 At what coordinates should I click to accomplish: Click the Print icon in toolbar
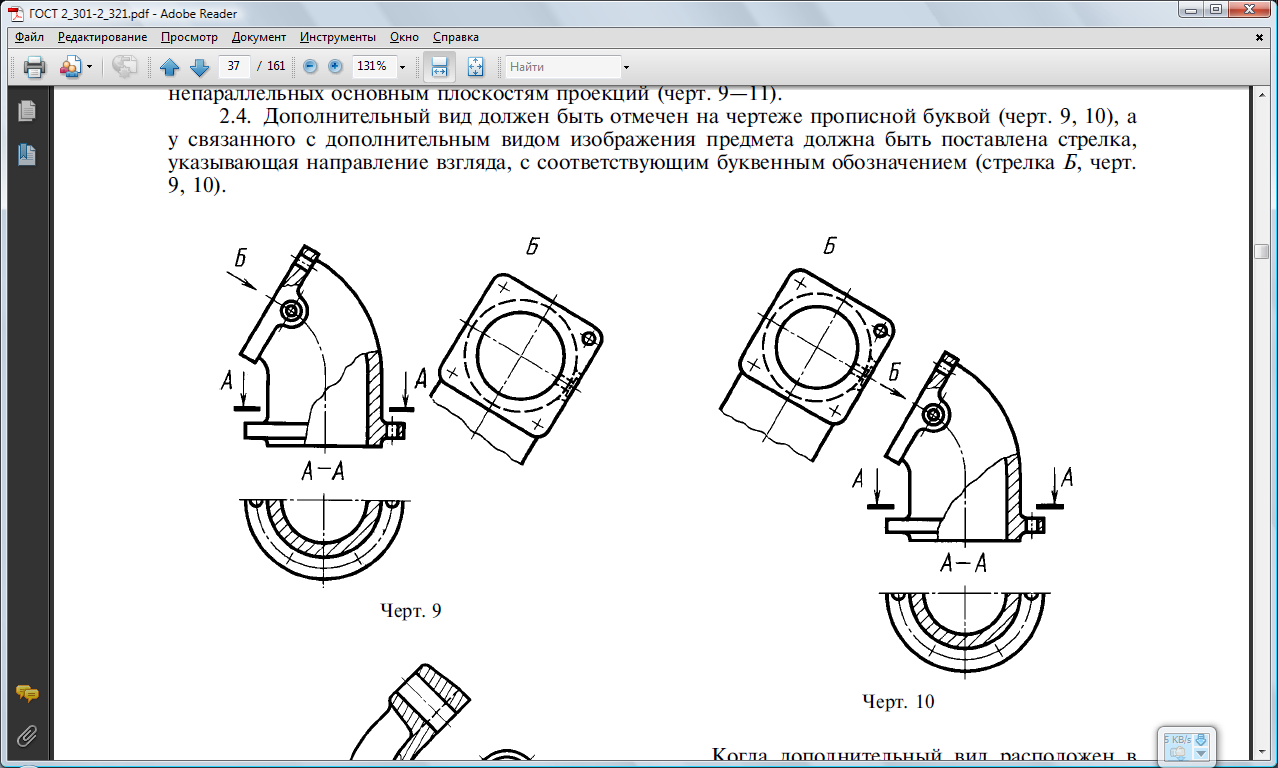(x=34, y=67)
